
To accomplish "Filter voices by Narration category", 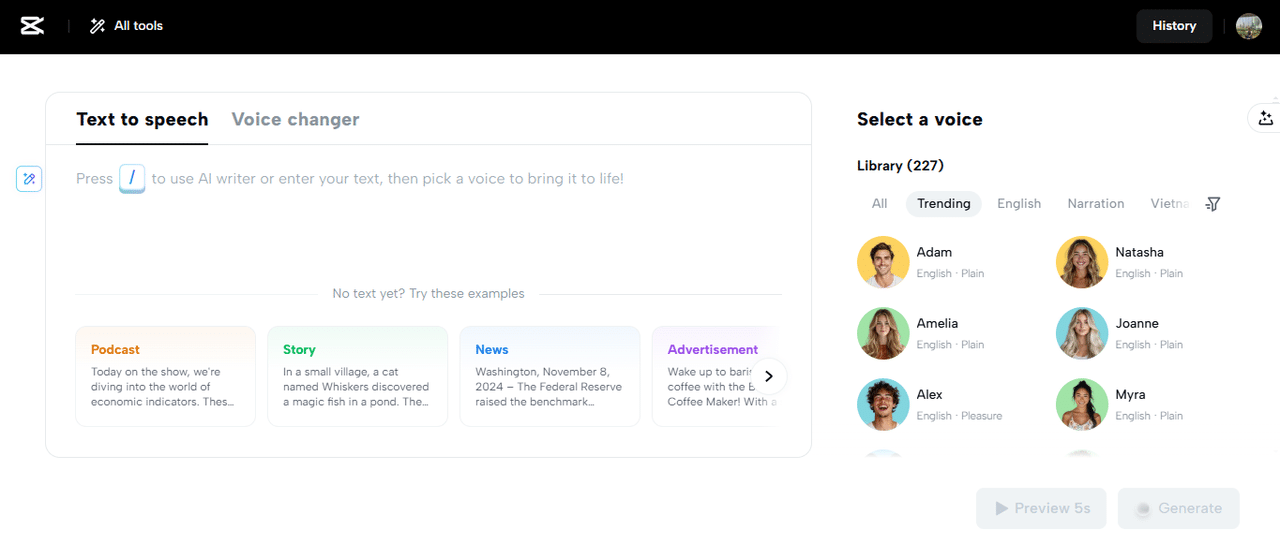I will 1095,204.
